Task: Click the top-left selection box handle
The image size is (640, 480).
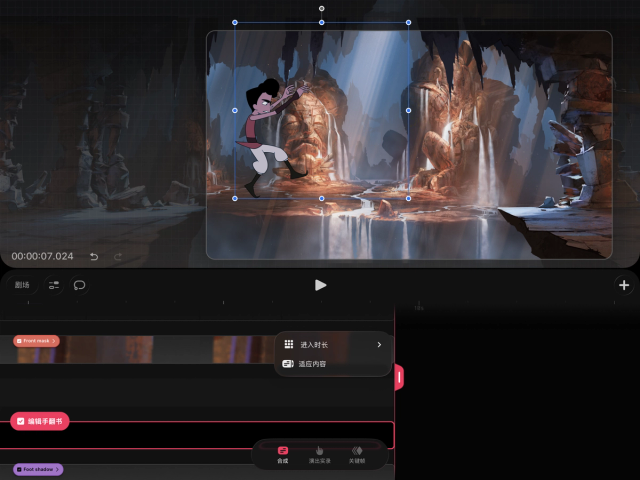Action: 235,22
